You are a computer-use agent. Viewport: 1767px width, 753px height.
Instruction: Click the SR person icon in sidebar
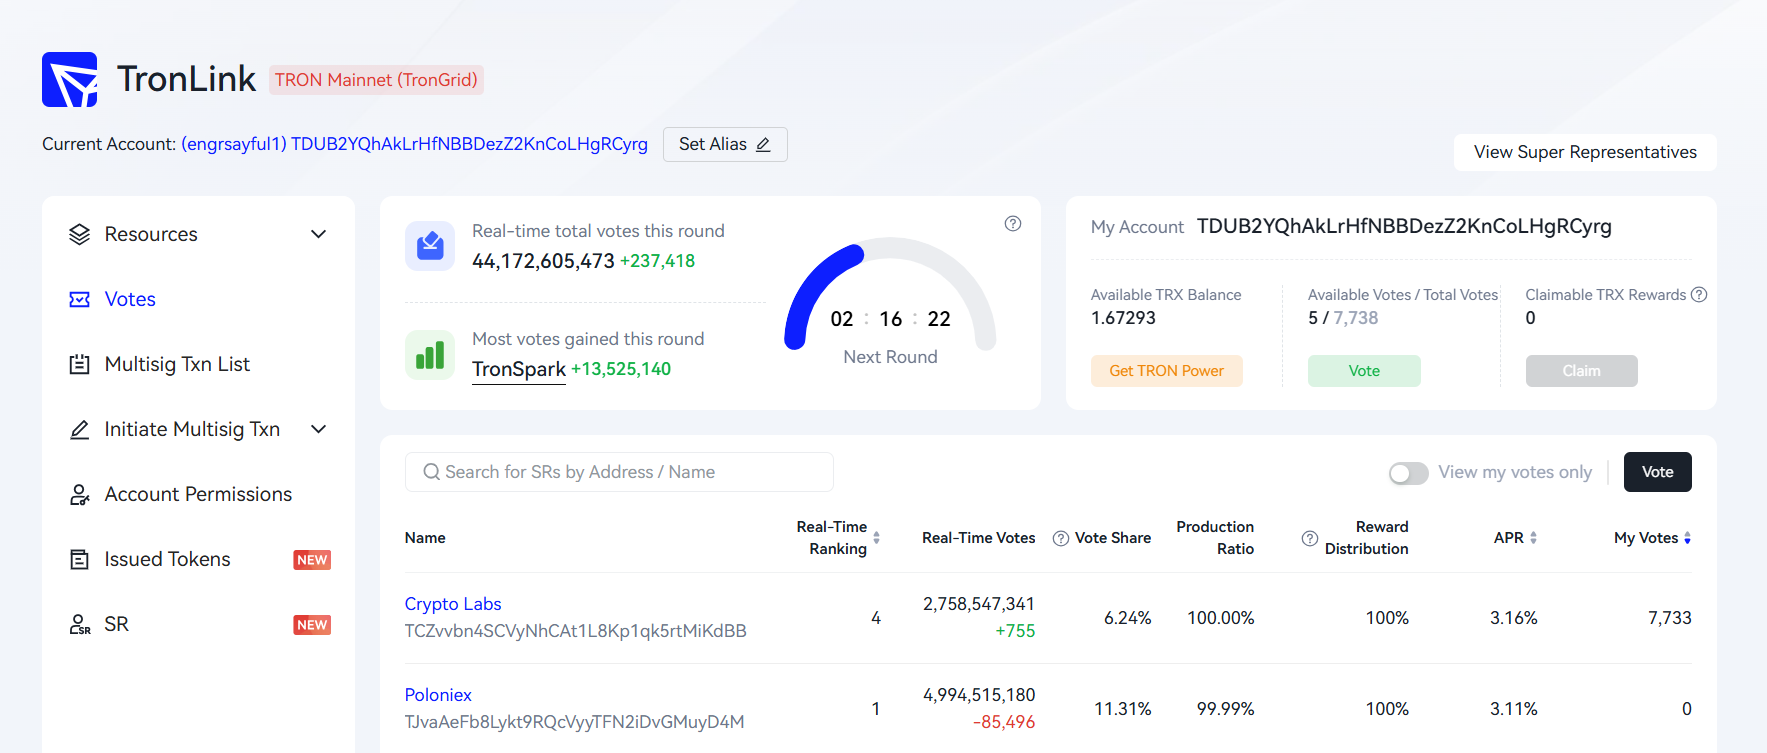(x=79, y=624)
